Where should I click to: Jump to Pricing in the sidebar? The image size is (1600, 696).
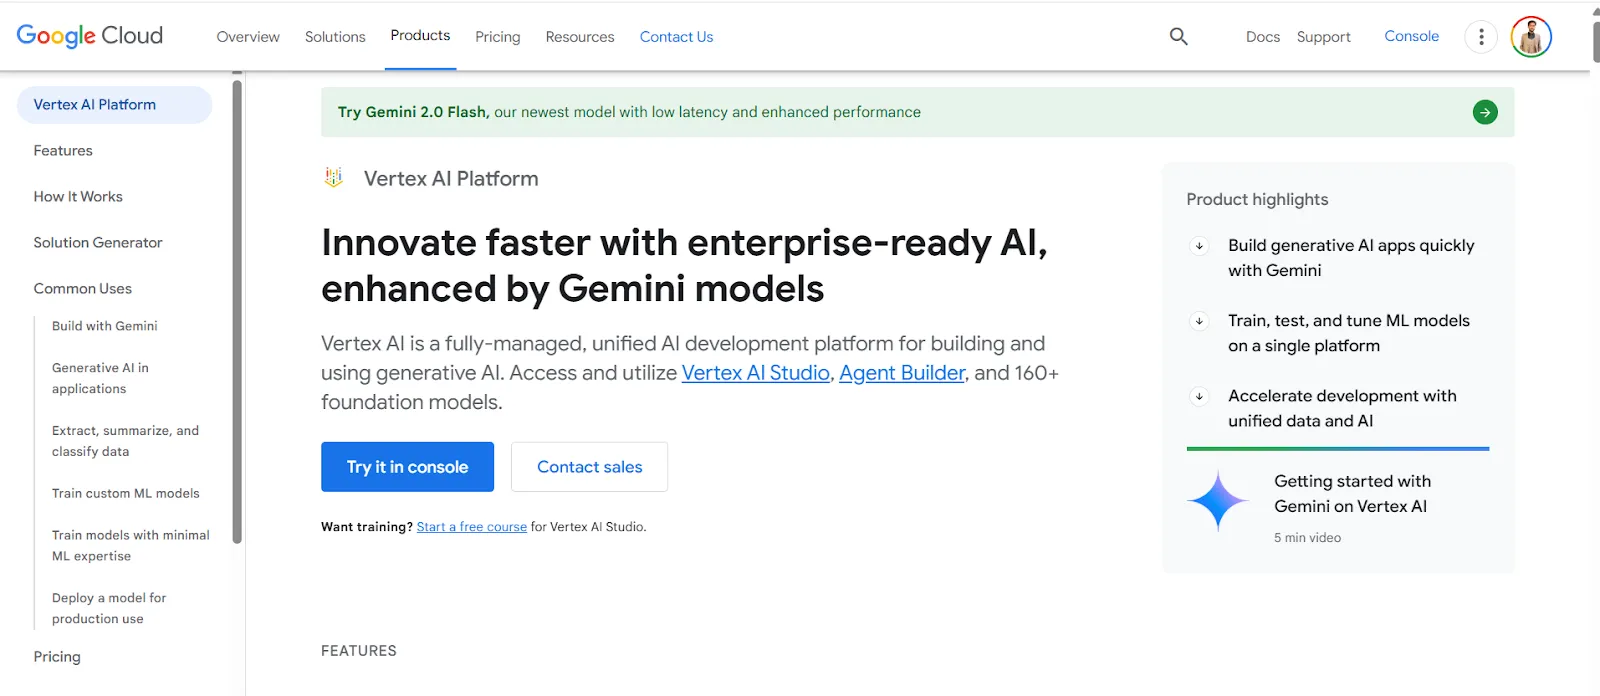pyautogui.click(x=57, y=657)
